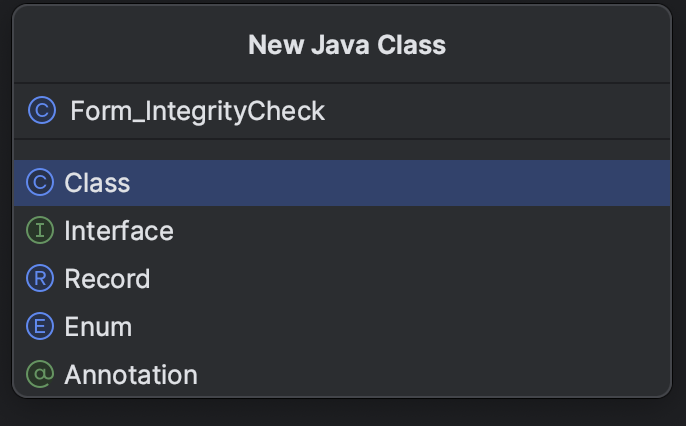Viewport: 686px width, 426px height.
Task: Choose Annotation from the list
Action: (130, 375)
